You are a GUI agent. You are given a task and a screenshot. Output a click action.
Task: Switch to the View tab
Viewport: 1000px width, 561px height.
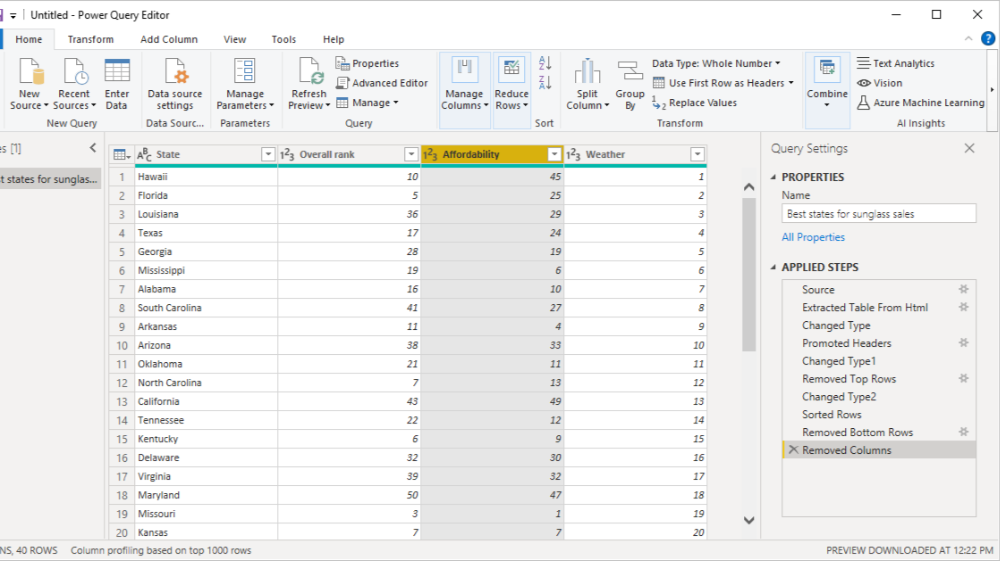click(235, 40)
